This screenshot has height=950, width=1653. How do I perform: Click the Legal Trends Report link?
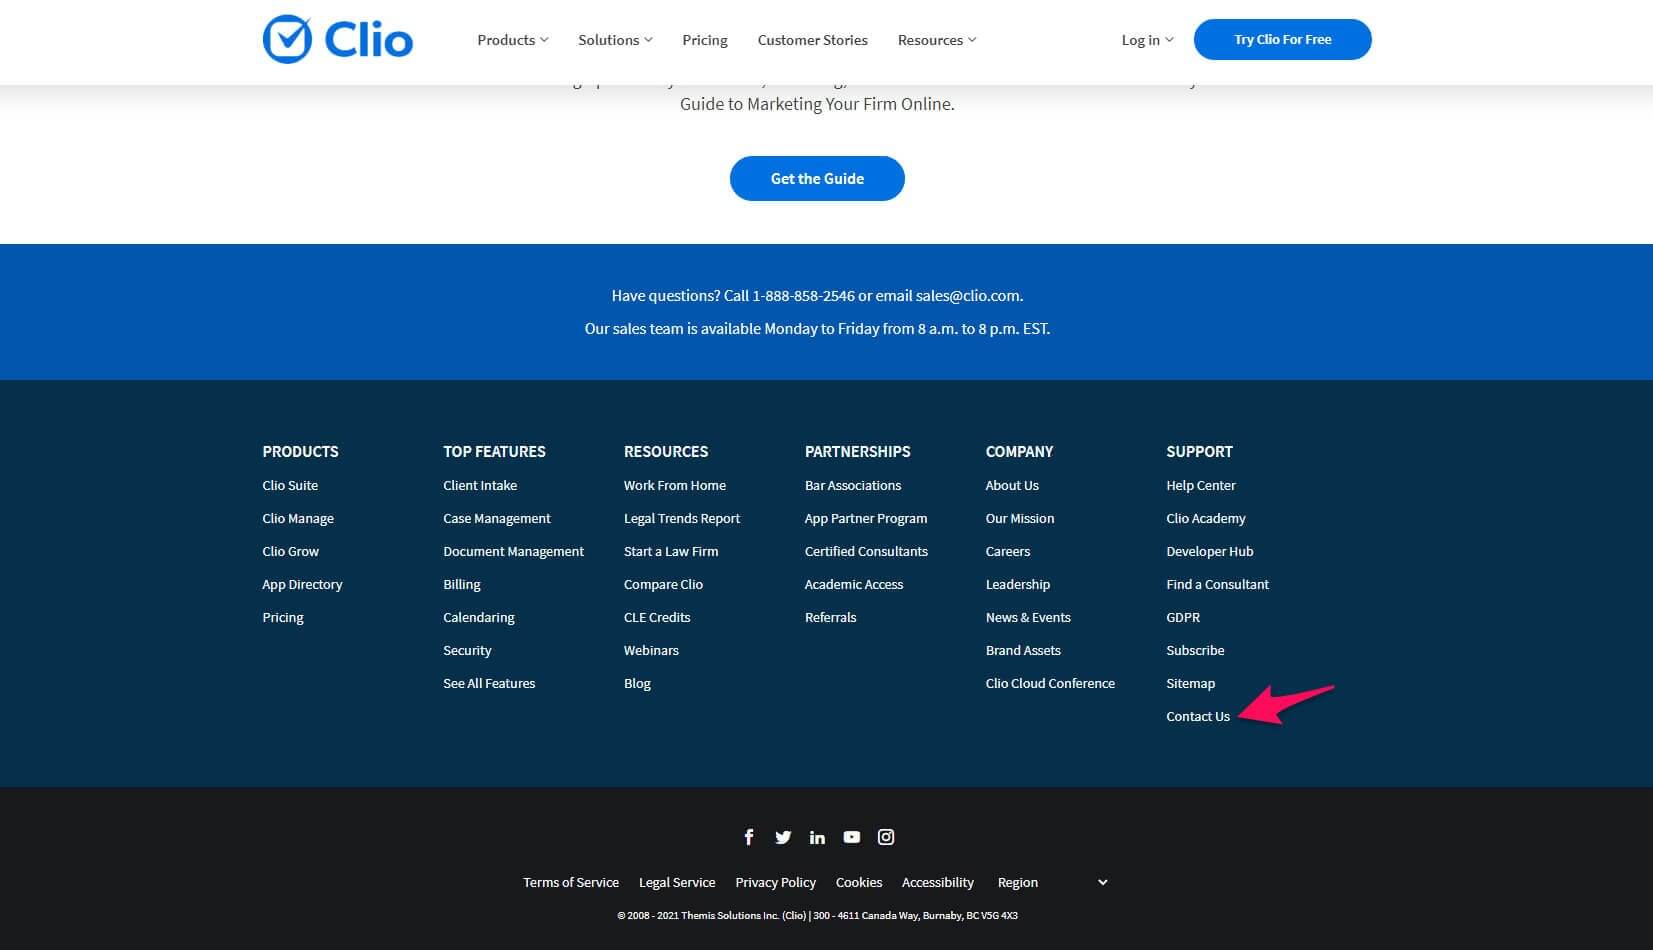coord(681,518)
